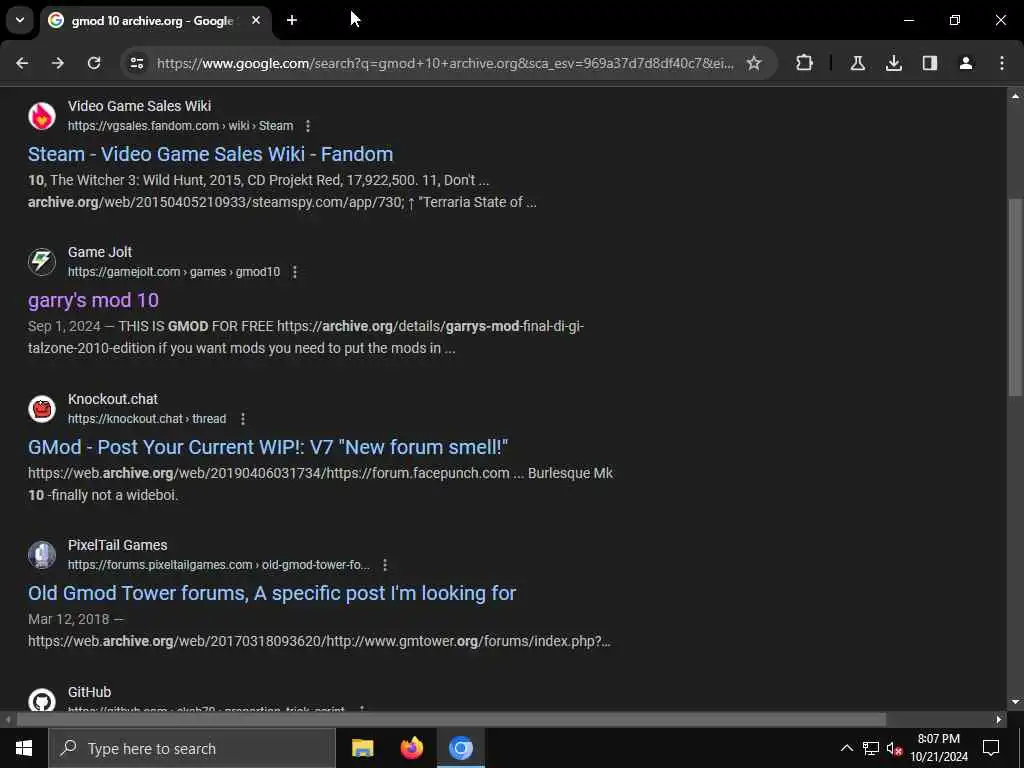Screen dimensions: 1024x768
Task: Open the clock showing 8:07 PM
Action: pos(939,748)
